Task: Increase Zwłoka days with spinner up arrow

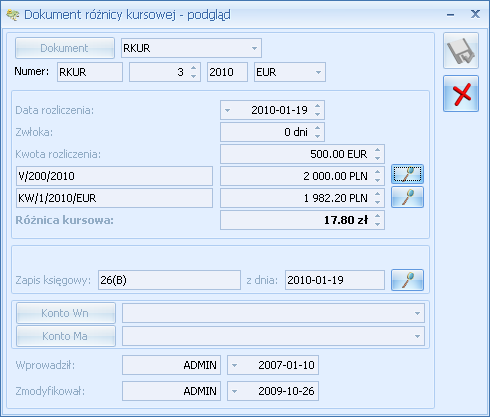Action: click(x=317, y=128)
